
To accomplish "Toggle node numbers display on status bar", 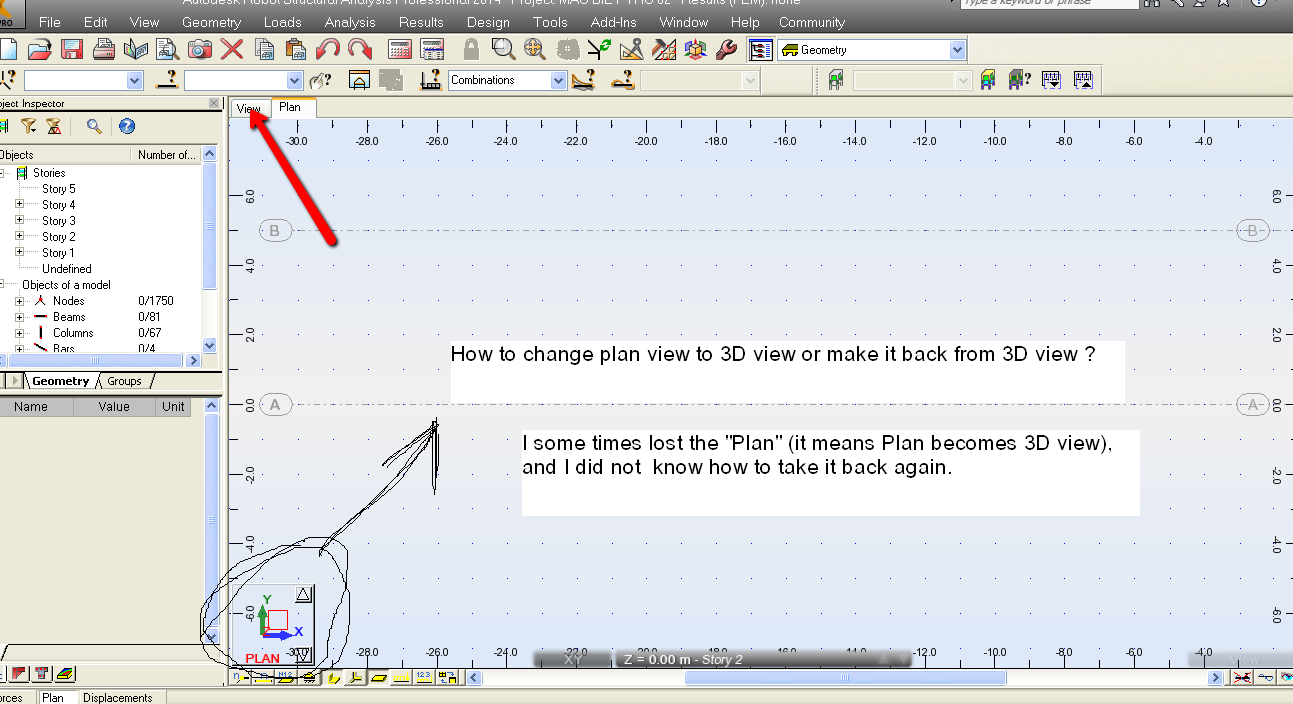I will 238,677.
